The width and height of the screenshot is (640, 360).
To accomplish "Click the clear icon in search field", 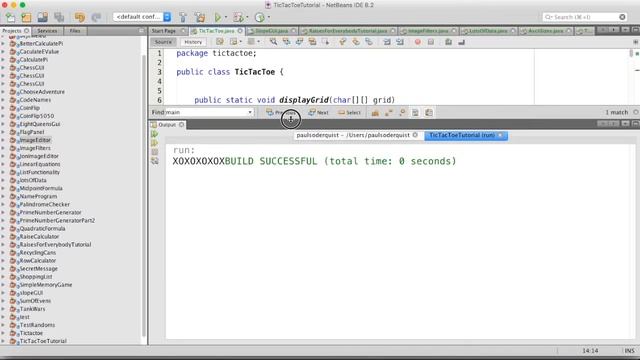I will point(622,17).
